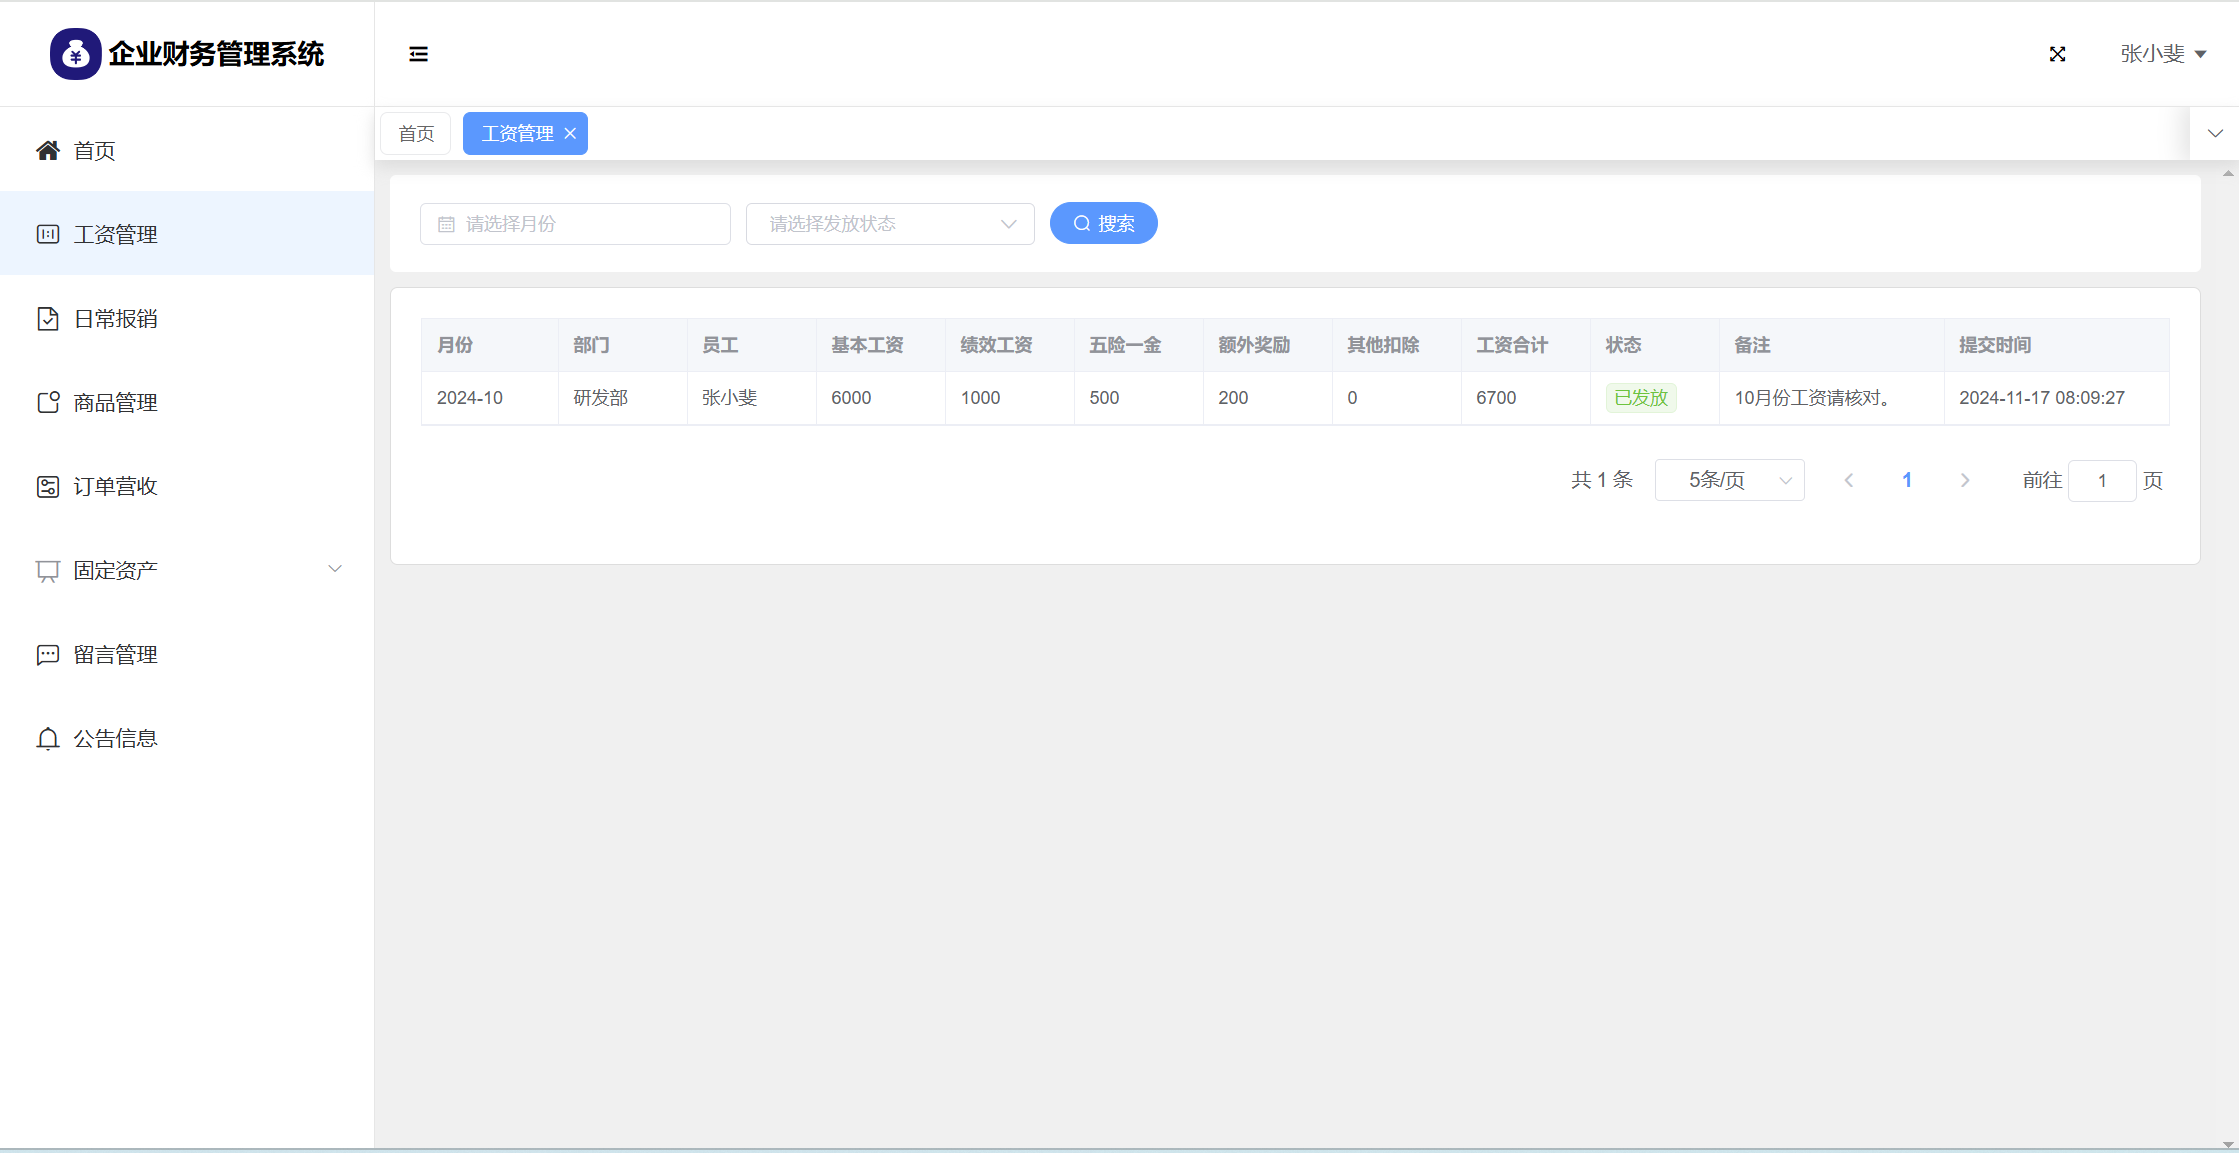
Task: Click the 搜索 button
Action: (x=1103, y=224)
